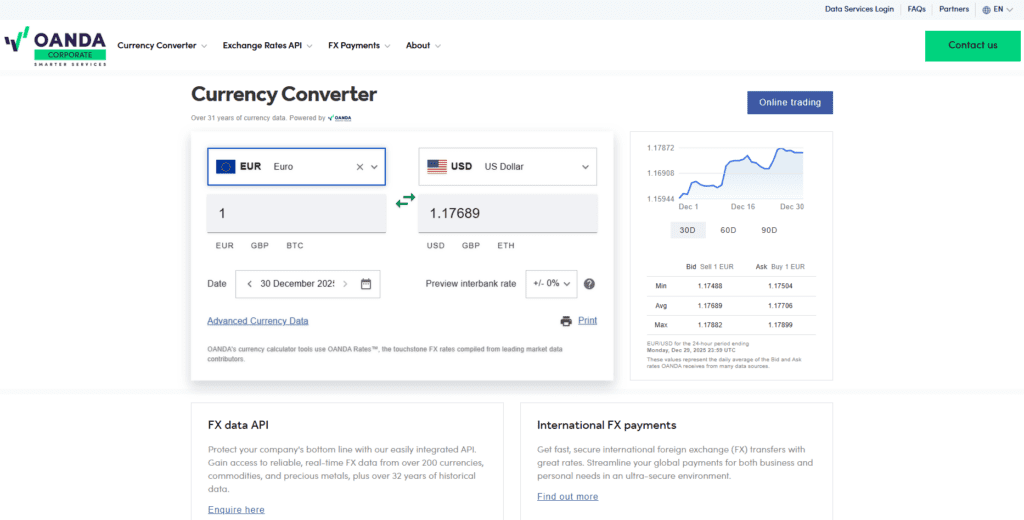This screenshot has width=1024, height=520.
Task: Click the help question mark icon
Action: coord(589,284)
